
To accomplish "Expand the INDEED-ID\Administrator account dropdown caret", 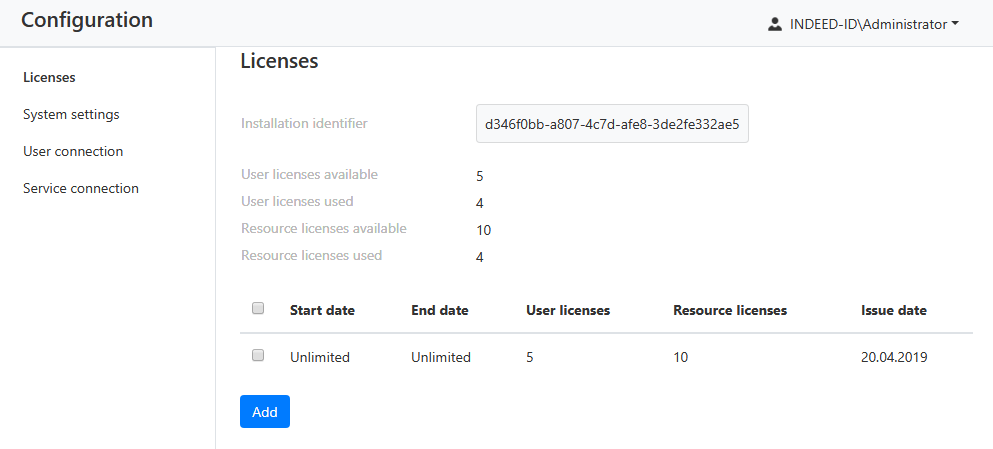I will pos(956,24).
